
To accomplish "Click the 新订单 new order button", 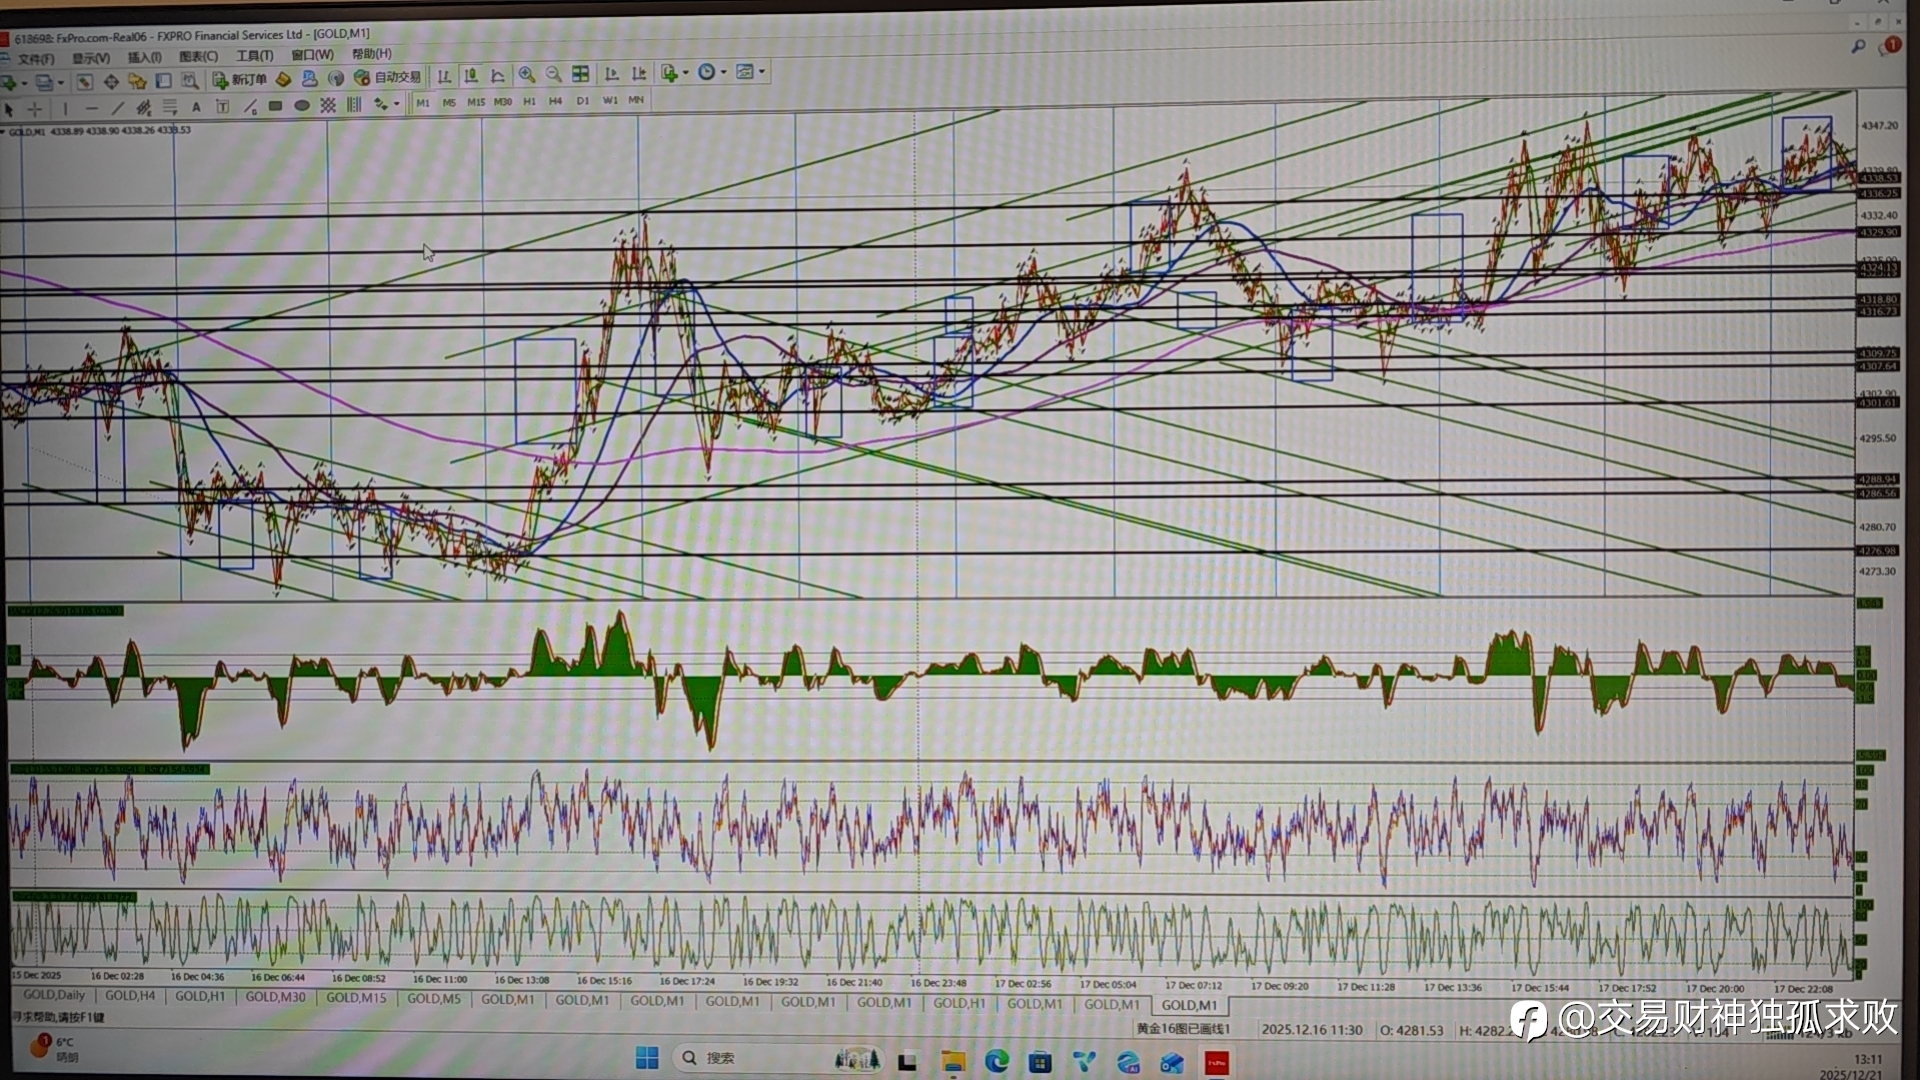I will pos(240,79).
